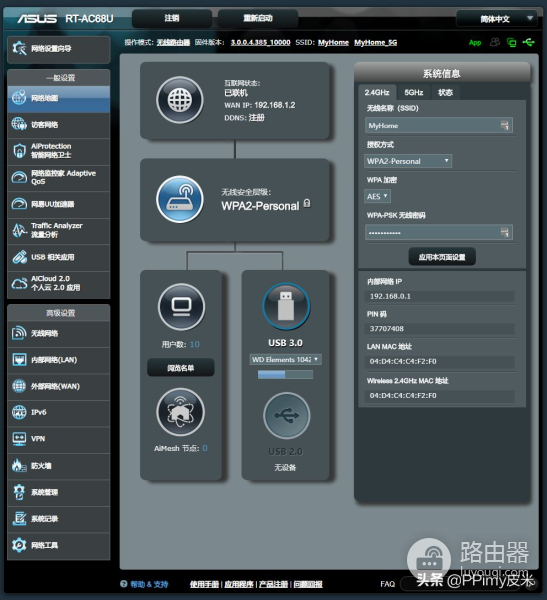Viewport: 547px width, 600px height.
Task: Open IPv6 sidebar icon
Action: click(19, 412)
